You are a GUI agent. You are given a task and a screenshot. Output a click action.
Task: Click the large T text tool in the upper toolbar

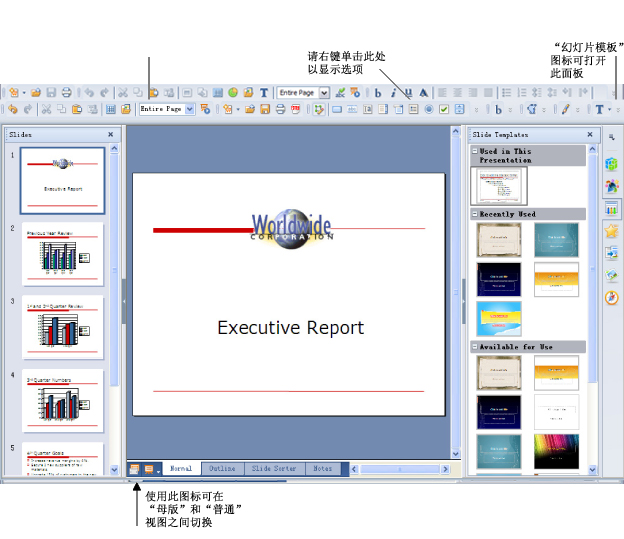tap(263, 93)
